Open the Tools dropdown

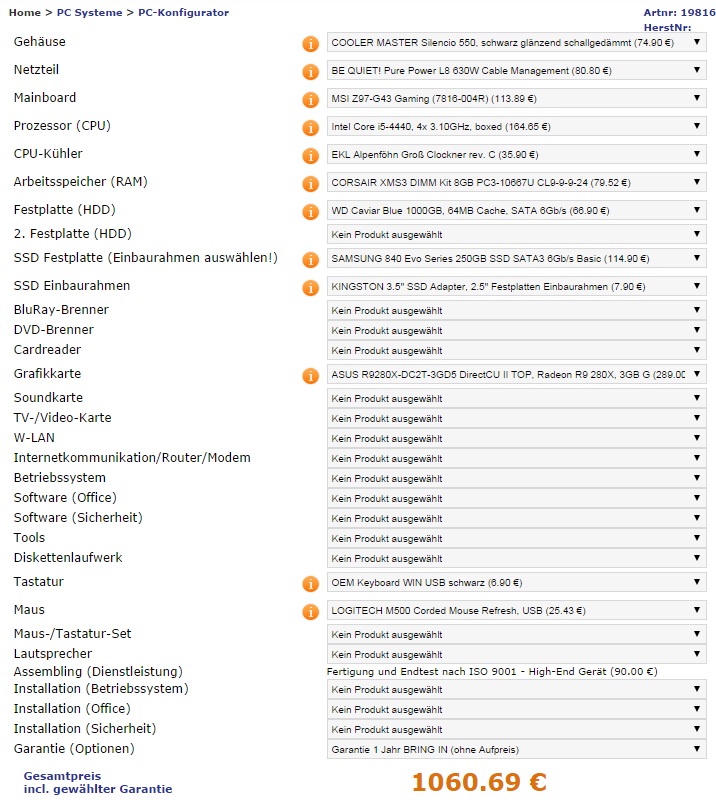pyautogui.click(x=516, y=538)
